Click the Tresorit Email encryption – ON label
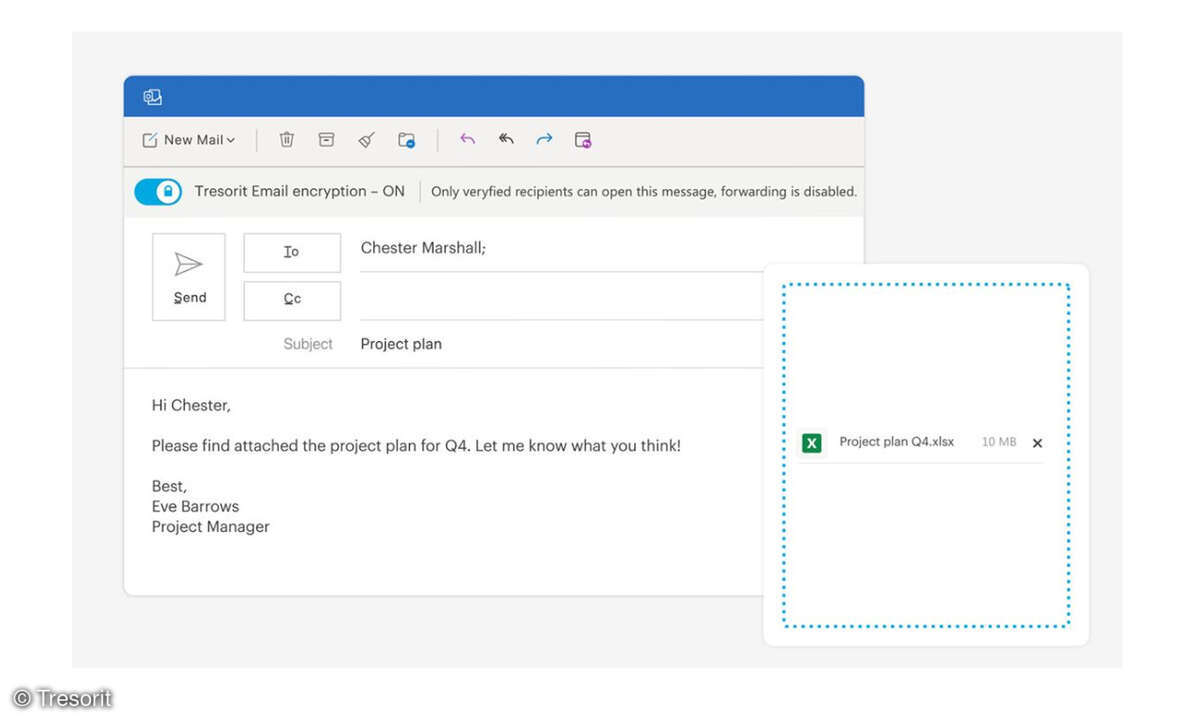 [x=300, y=191]
